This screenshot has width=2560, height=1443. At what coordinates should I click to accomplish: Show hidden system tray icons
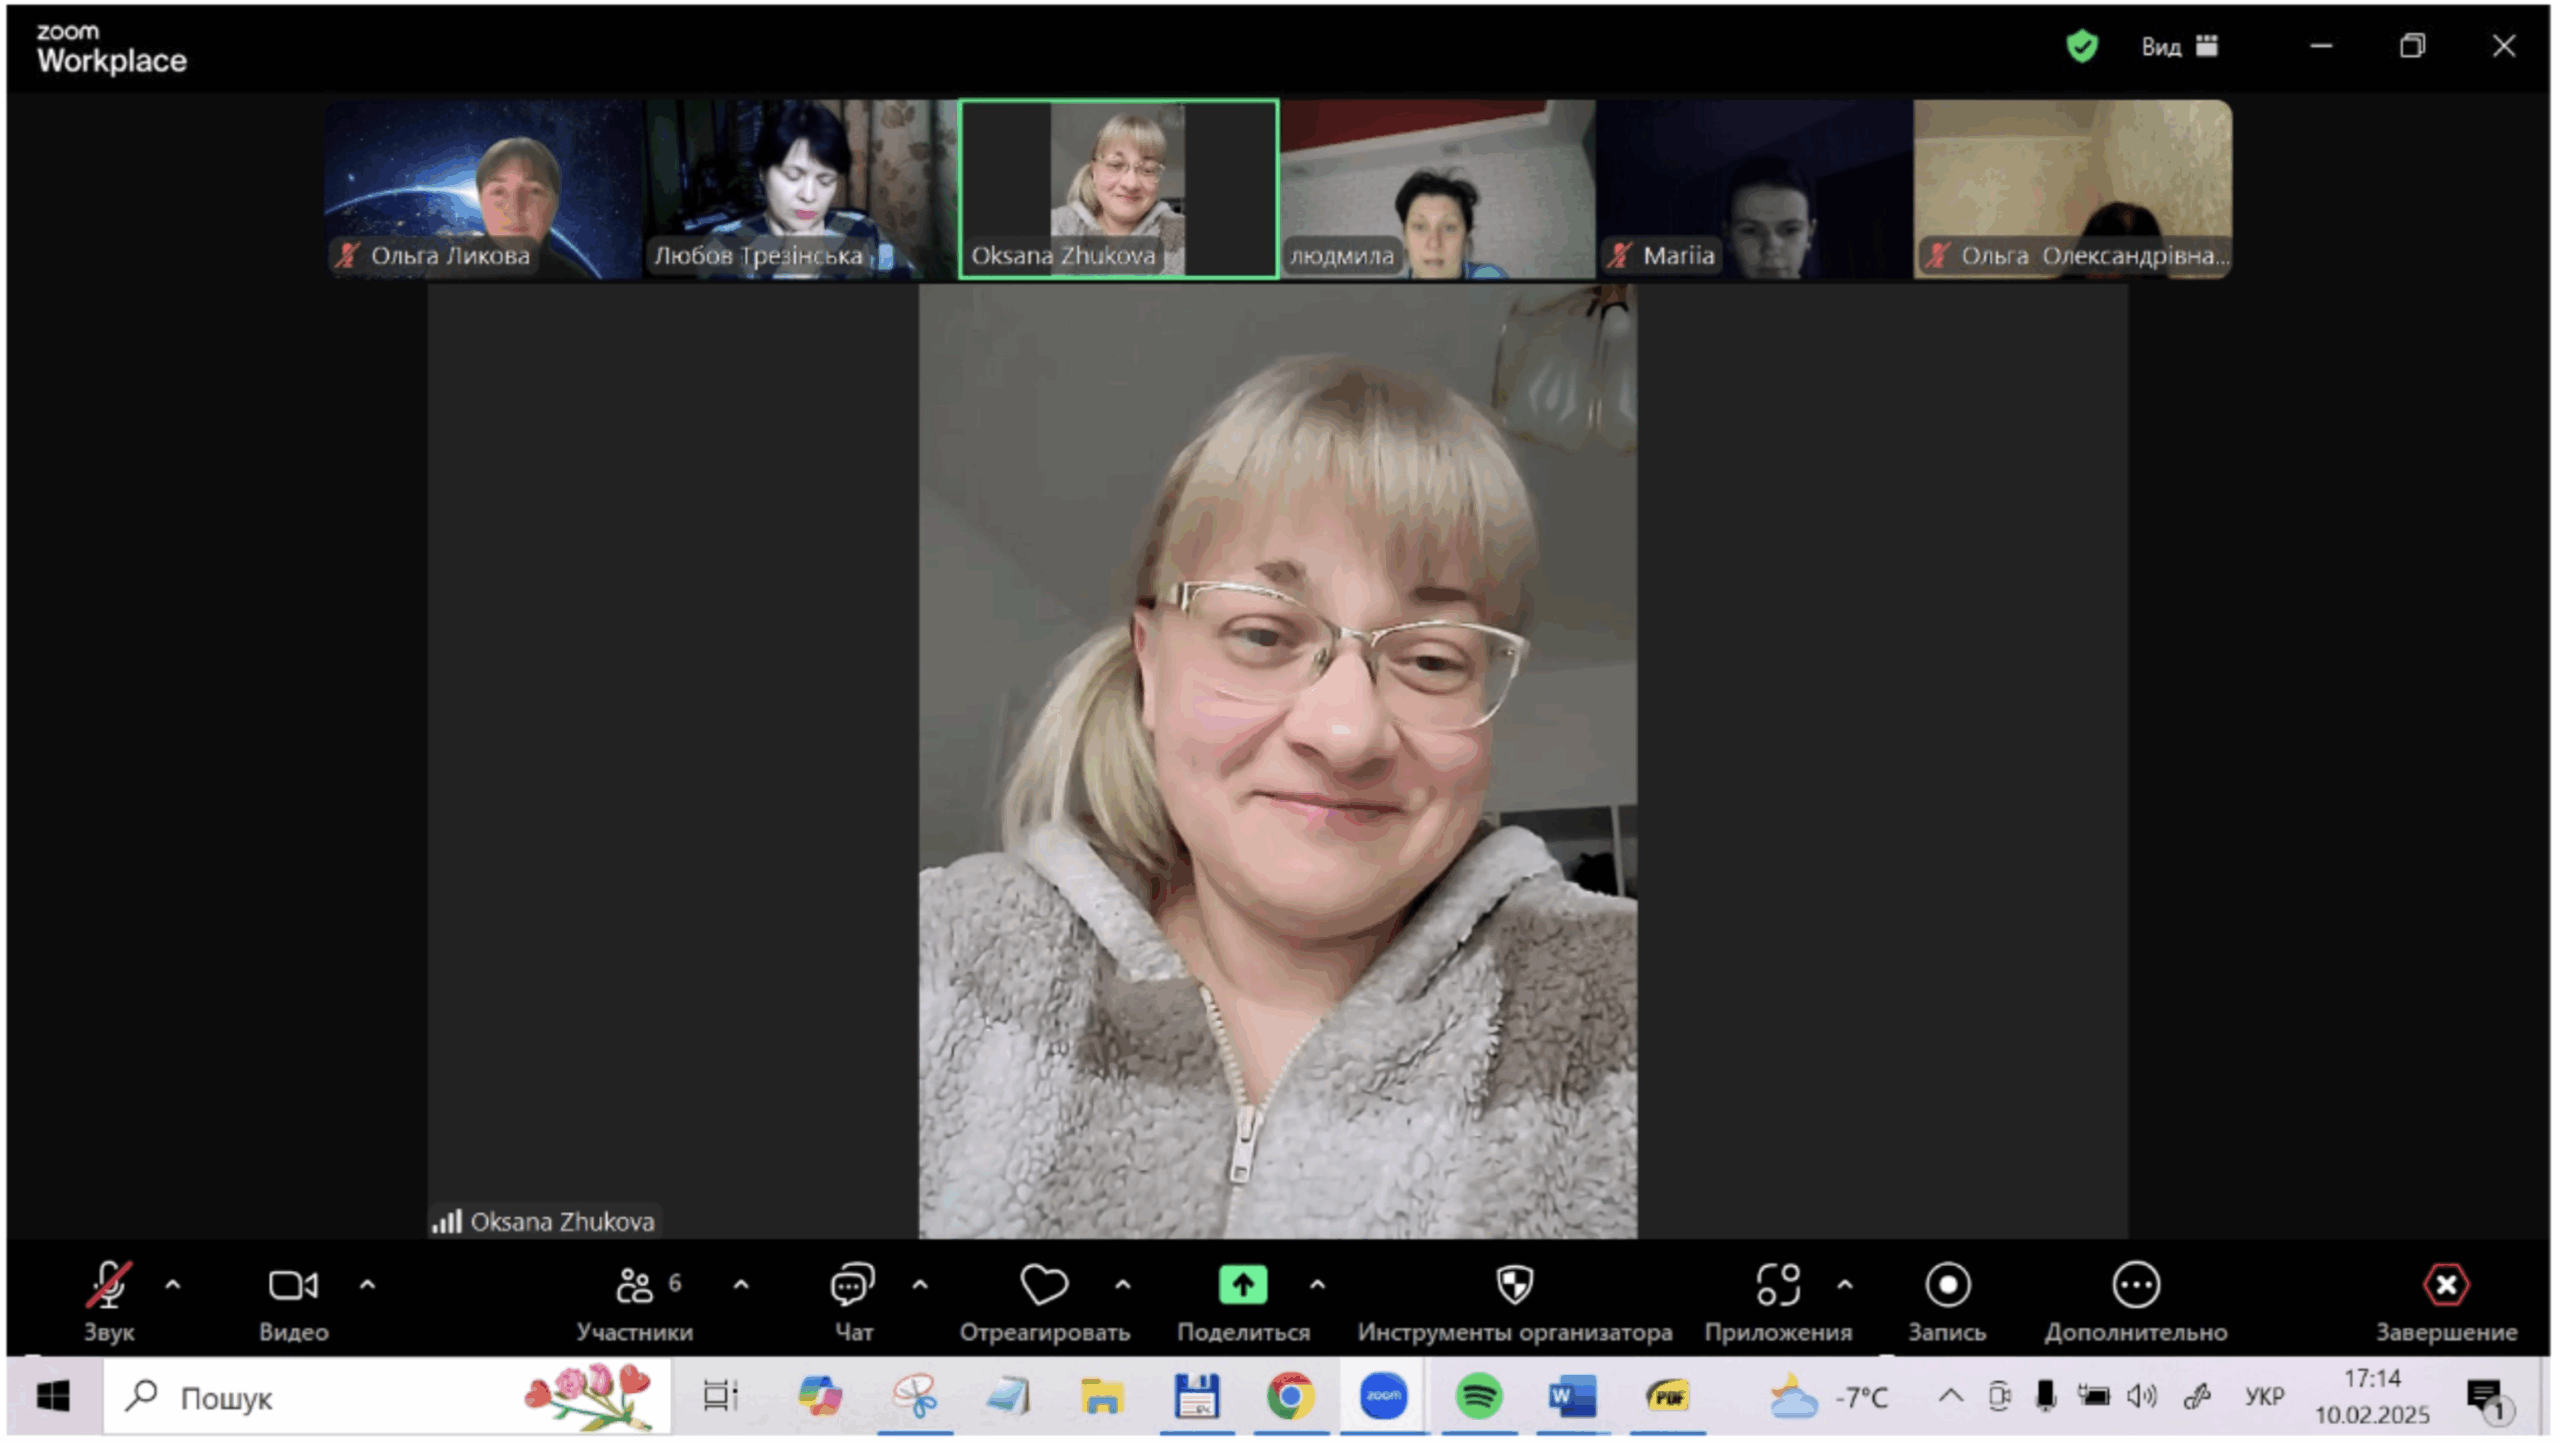(1952, 1397)
